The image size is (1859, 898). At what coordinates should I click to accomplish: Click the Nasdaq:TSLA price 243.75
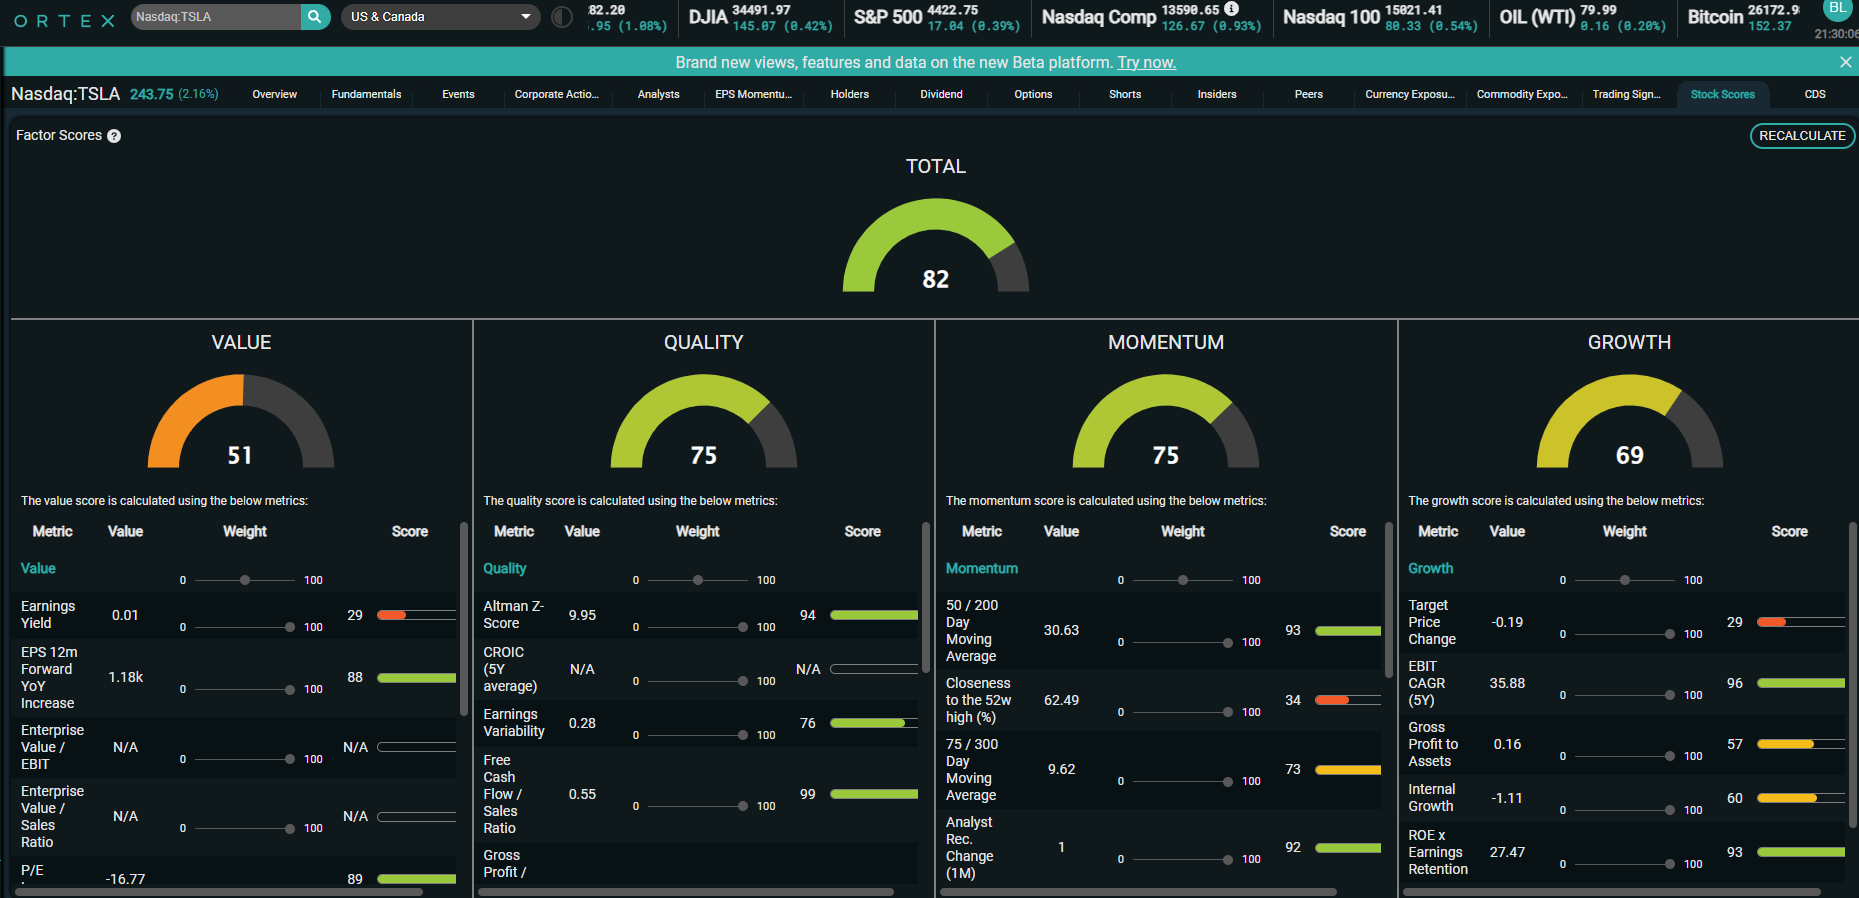pos(151,95)
